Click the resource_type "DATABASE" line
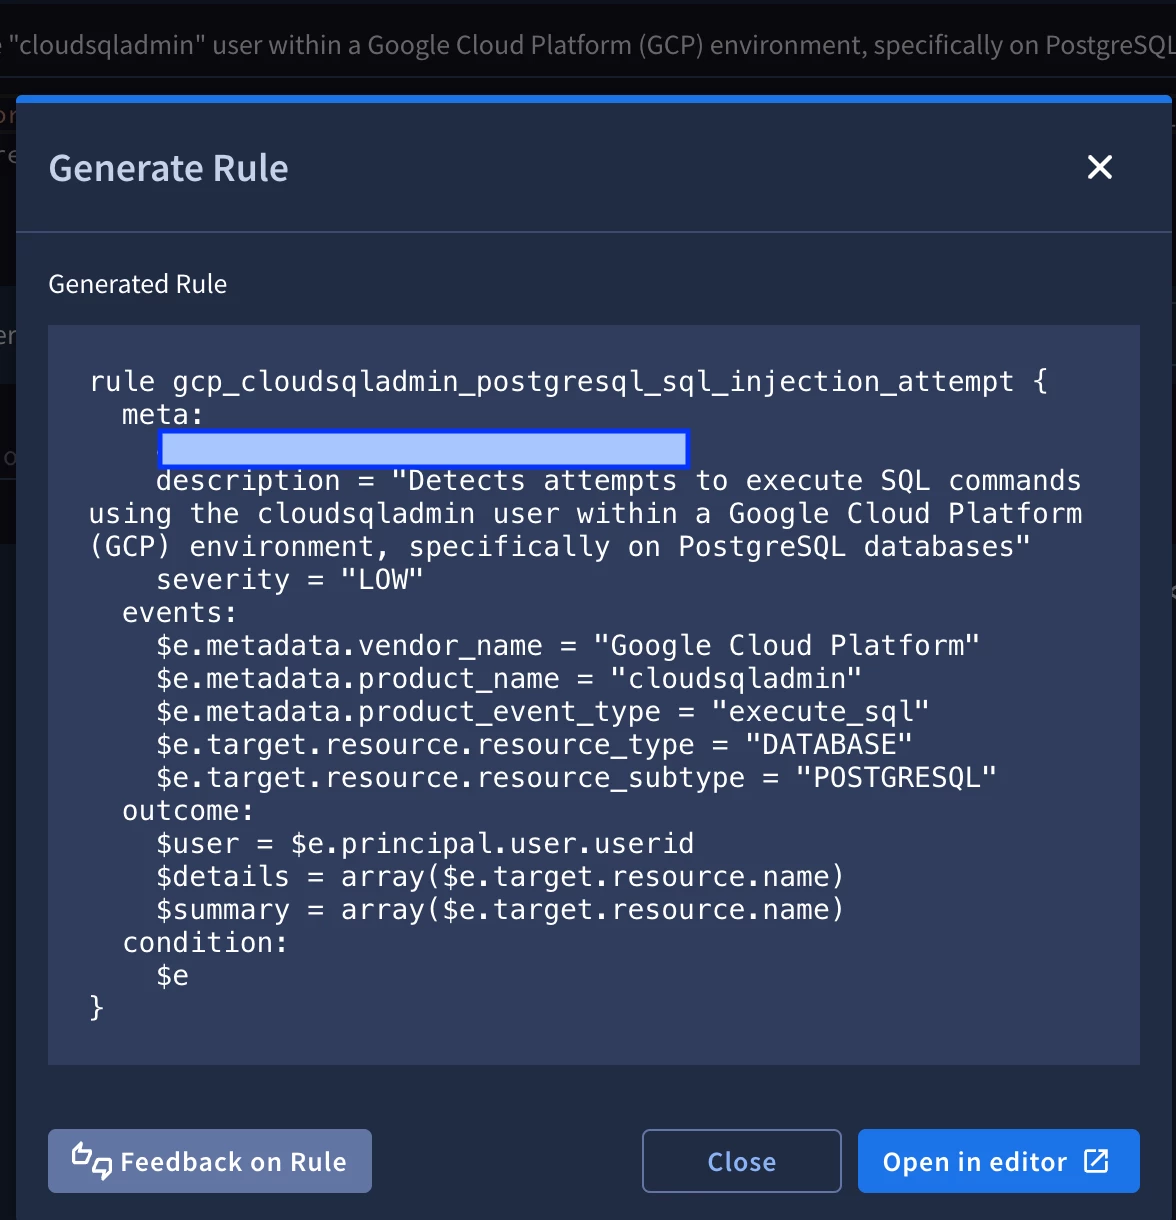The width and height of the screenshot is (1176, 1220). [534, 745]
